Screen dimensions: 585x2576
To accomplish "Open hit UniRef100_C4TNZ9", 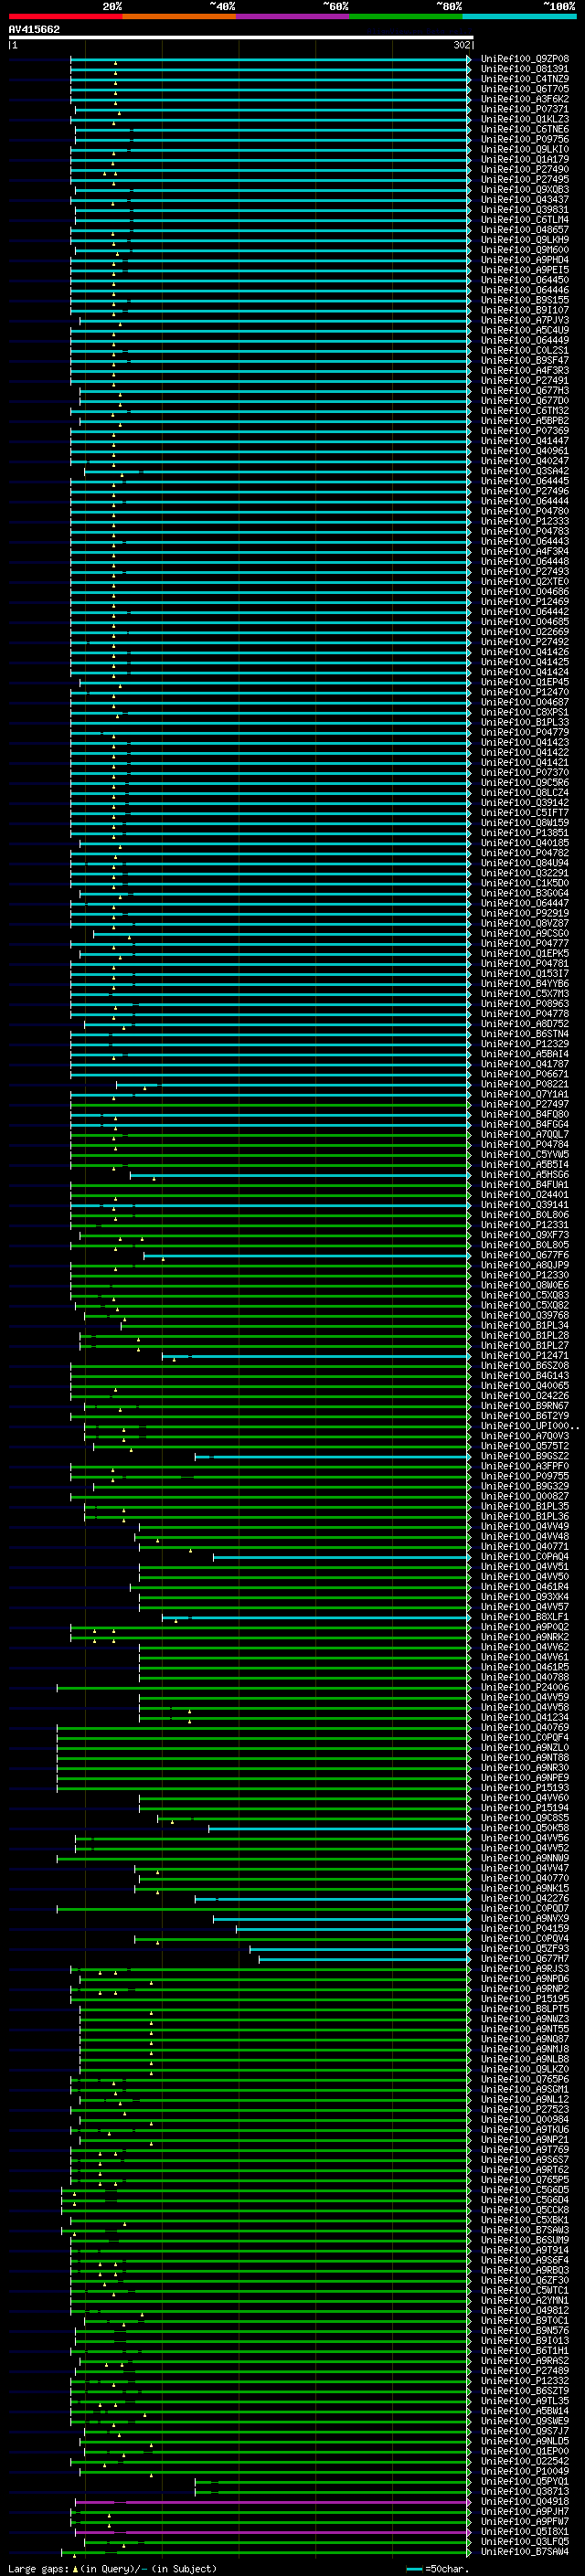I will click(x=525, y=79).
